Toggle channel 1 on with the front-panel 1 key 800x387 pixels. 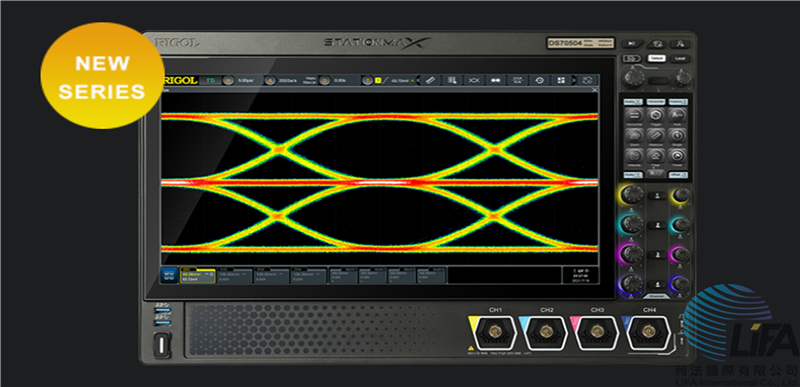[x=657, y=195]
